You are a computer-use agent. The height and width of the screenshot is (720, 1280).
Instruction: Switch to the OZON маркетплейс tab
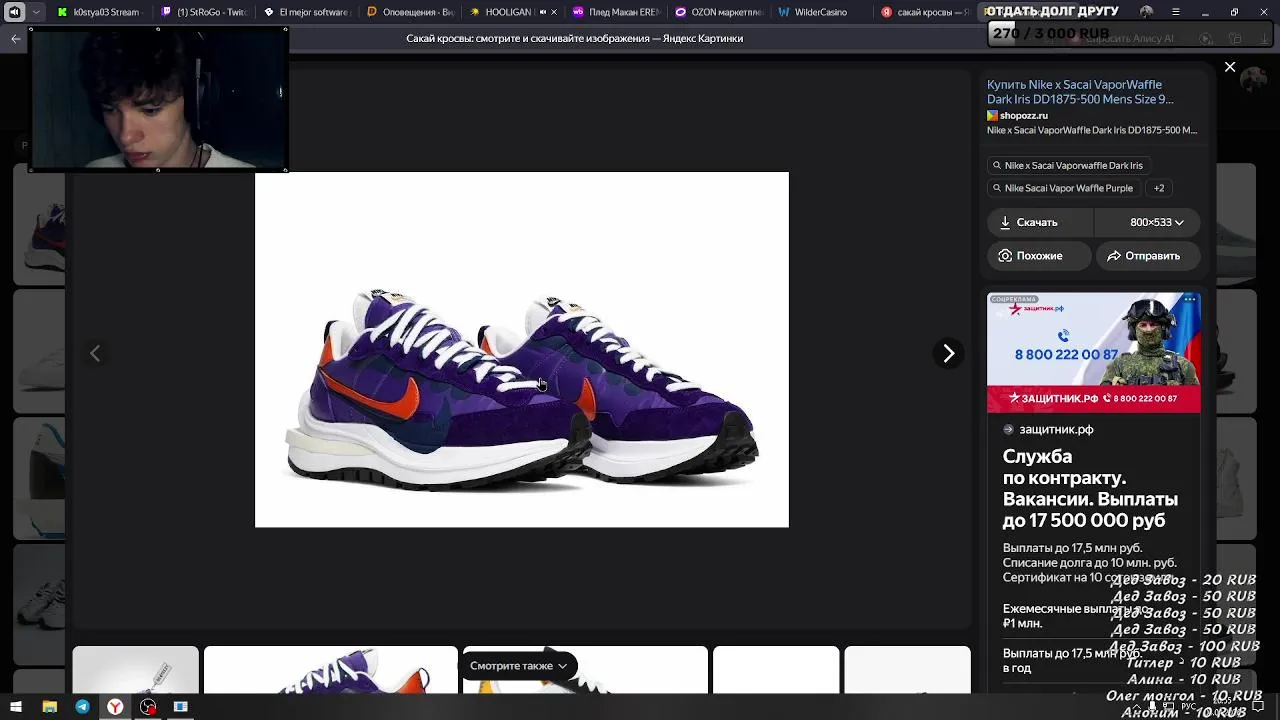(719, 12)
